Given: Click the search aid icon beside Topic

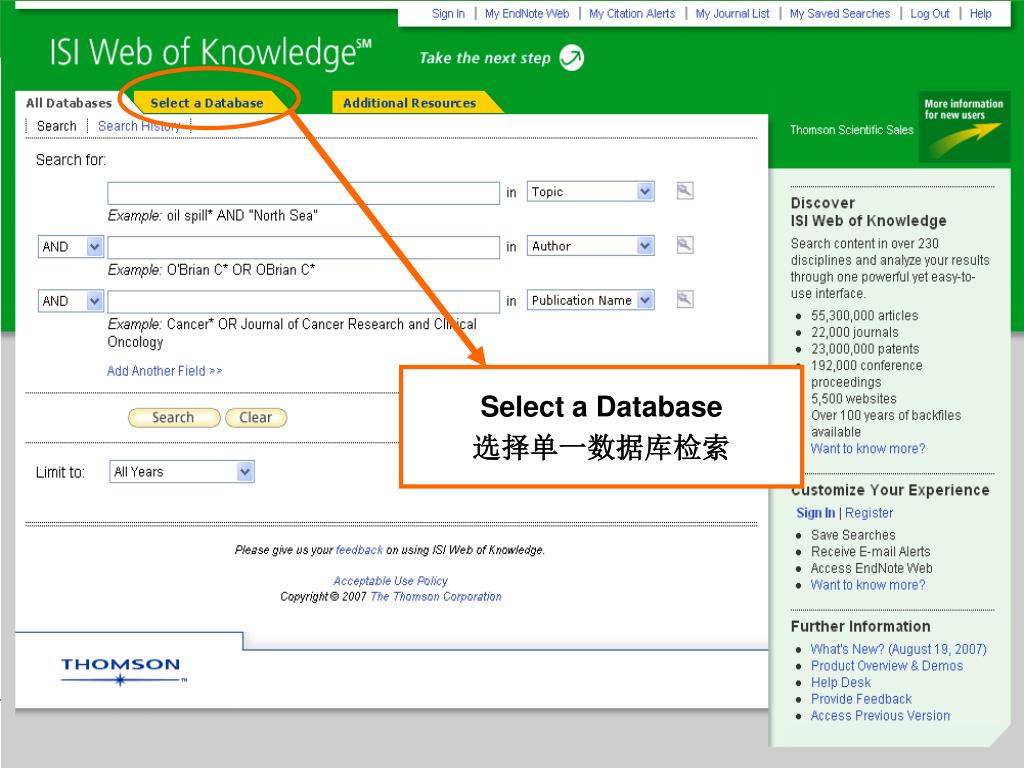Looking at the screenshot, I should click(x=684, y=191).
